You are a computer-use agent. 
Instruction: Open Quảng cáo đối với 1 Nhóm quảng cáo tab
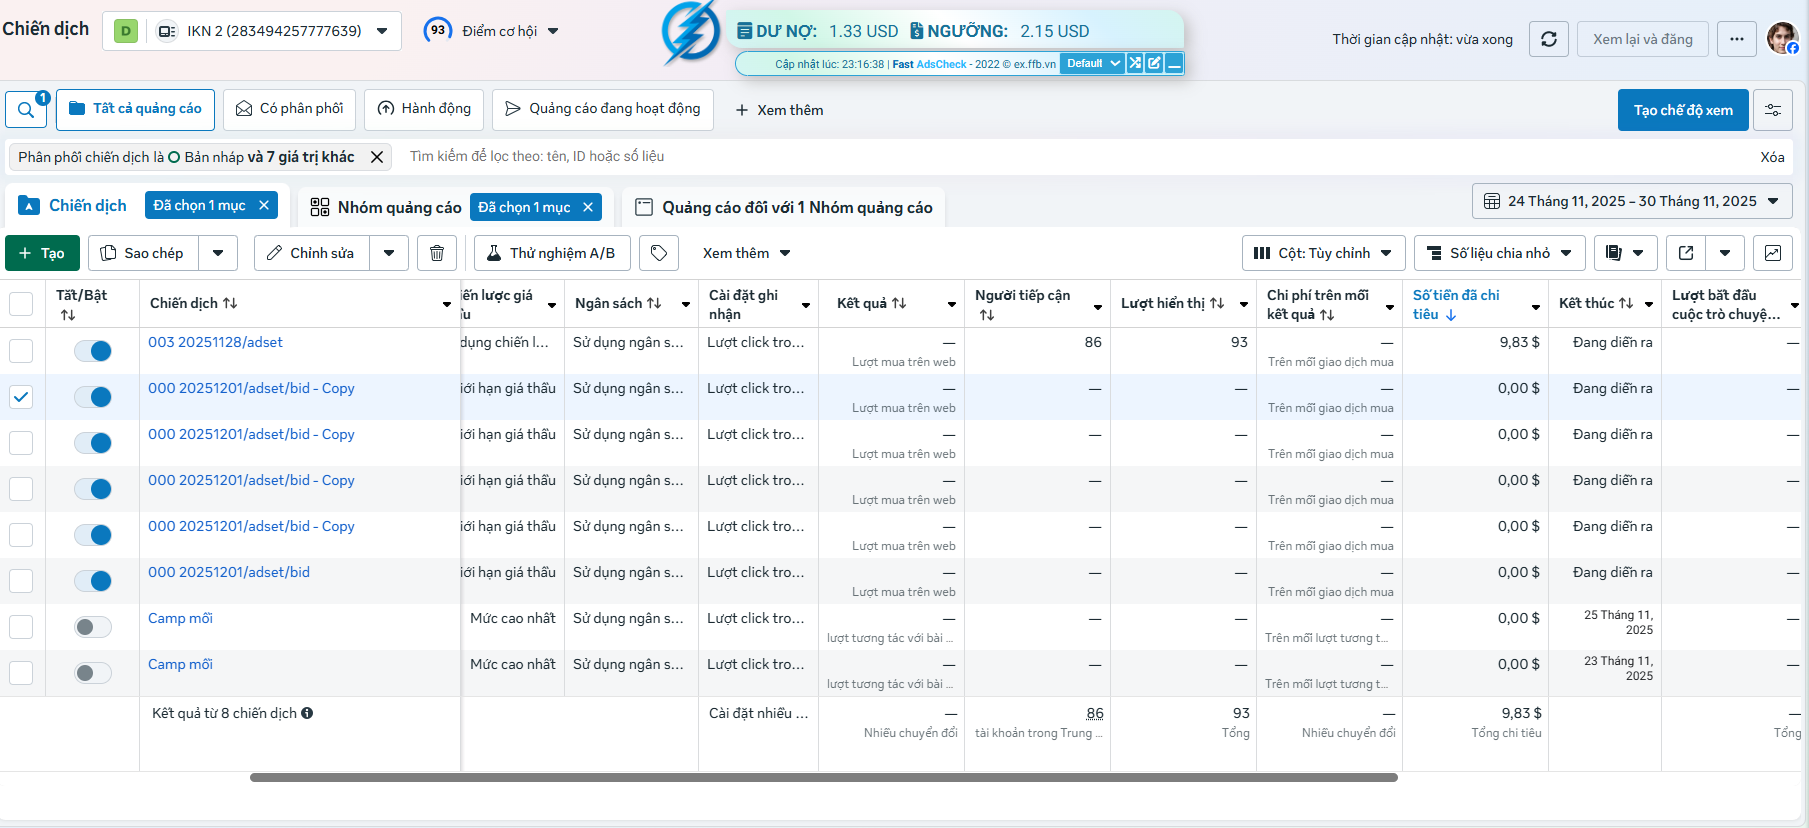pos(784,207)
